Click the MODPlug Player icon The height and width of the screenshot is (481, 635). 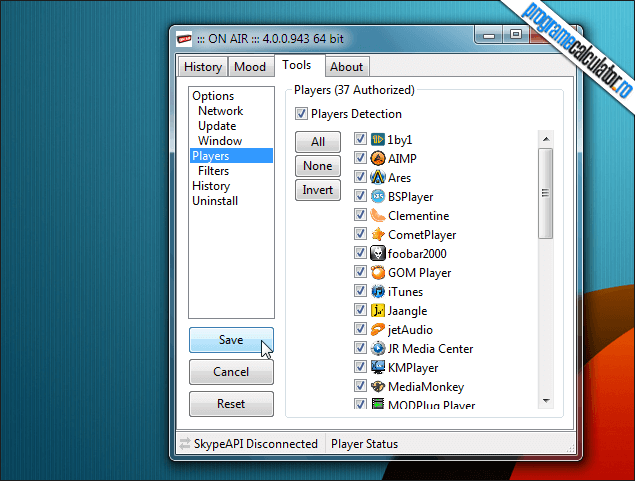[x=377, y=403]
